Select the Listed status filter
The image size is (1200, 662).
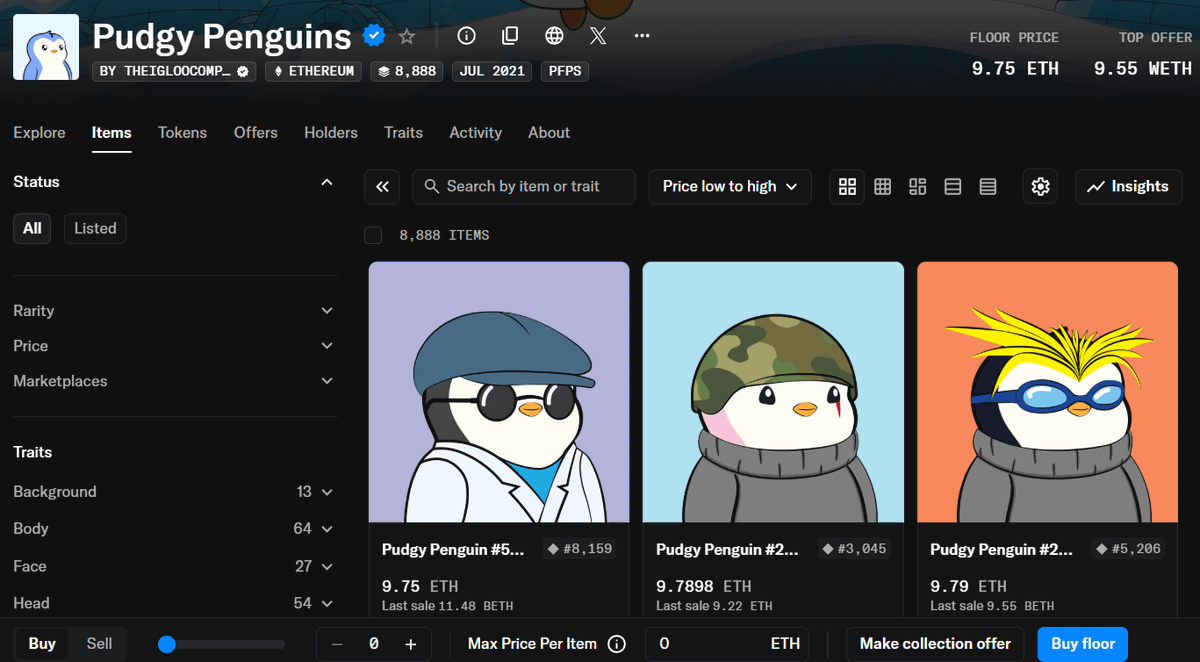95,228
